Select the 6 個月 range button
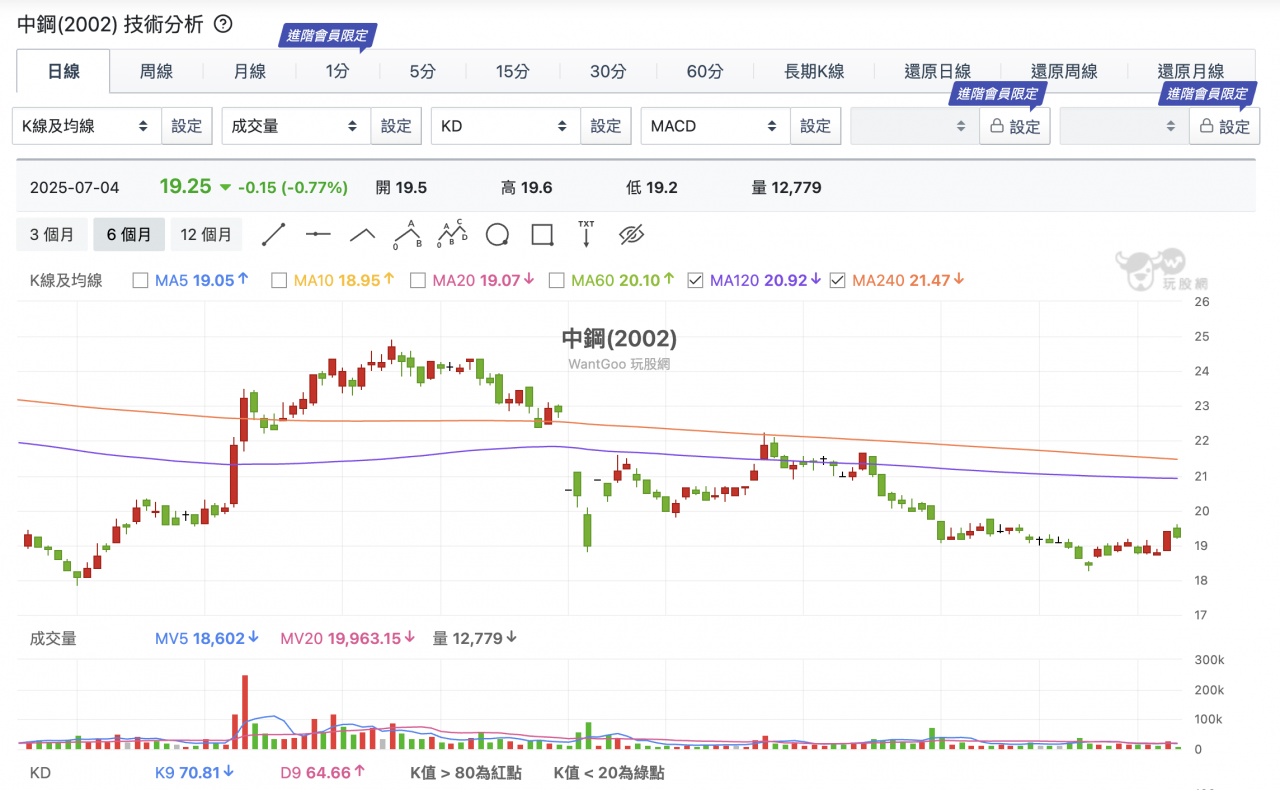This screenshot has width=1280, height=790. [x=129, y=235]
